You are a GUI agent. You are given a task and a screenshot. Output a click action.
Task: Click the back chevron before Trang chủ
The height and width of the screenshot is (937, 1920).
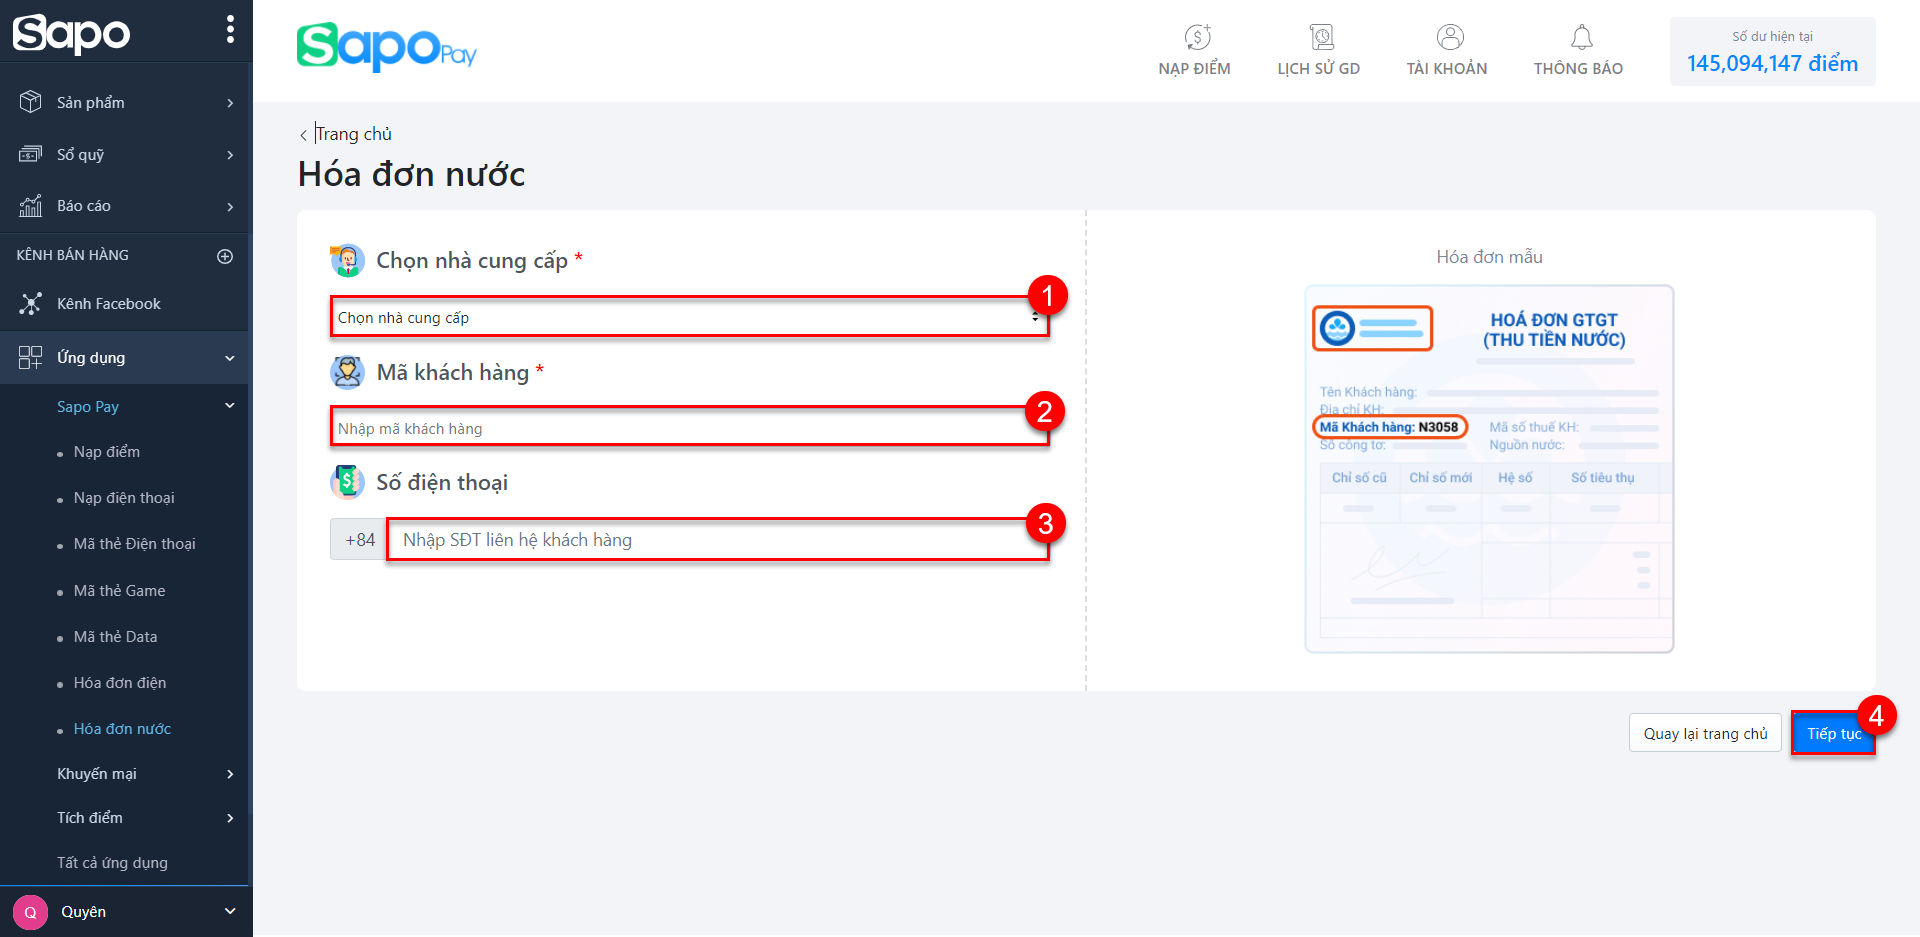(303, 135)
